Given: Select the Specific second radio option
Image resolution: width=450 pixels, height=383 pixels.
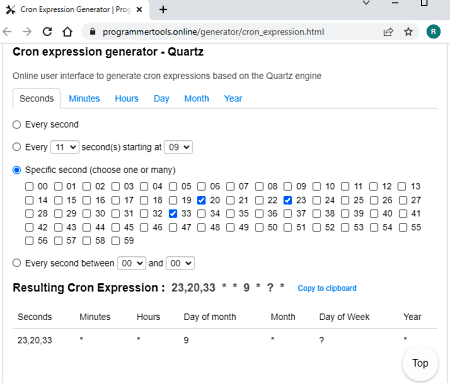Looking at the screenshot, I should pos(17,170).
